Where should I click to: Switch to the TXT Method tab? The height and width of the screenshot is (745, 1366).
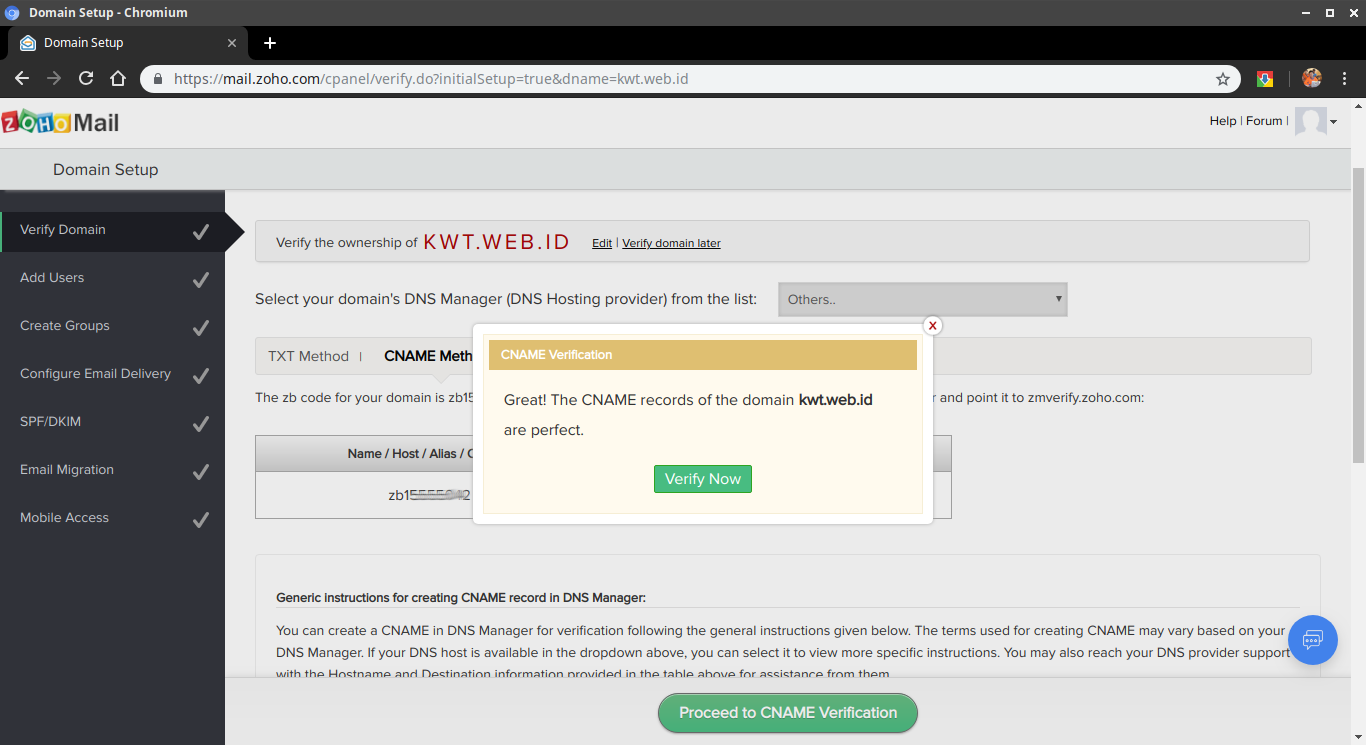coord(308,355)
